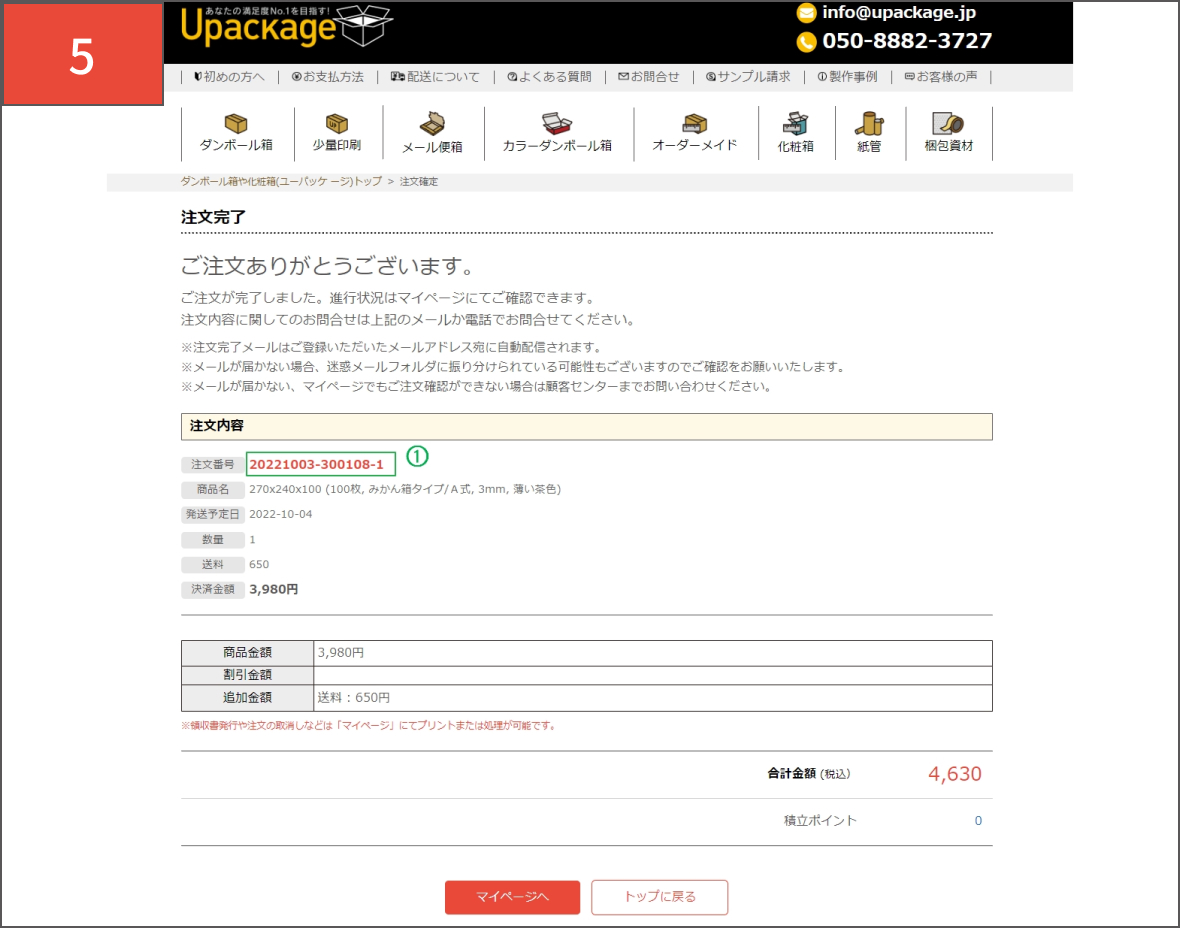Click phone number 050-8882-3727
Image resolution: width=1180 pixels, height=928 pixels.
coord(907,41)
